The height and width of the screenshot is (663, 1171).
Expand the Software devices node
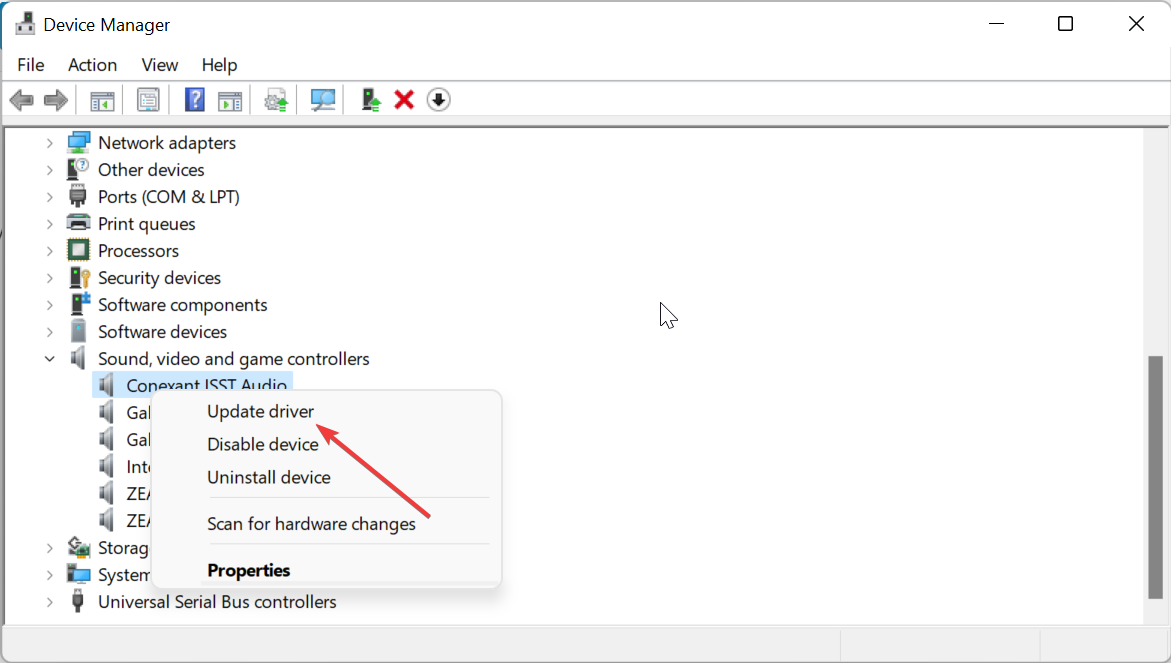tap(49, 332)
